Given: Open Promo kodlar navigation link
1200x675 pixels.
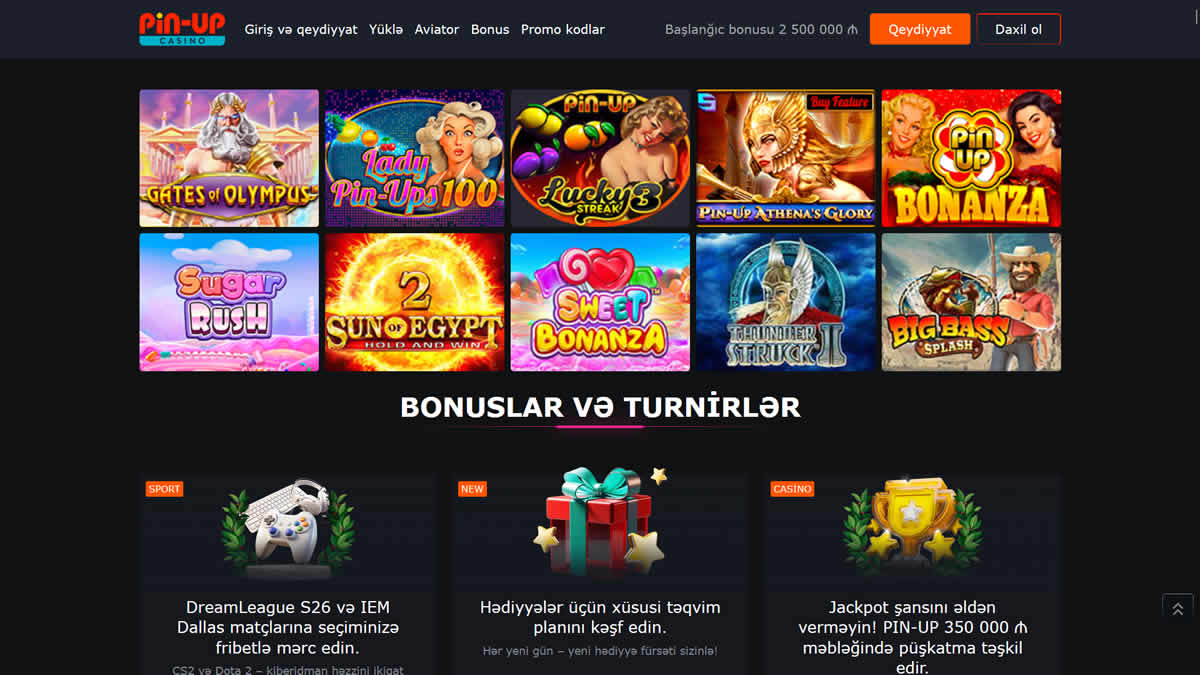Looking at the screenshot, I should click(563, 30).
